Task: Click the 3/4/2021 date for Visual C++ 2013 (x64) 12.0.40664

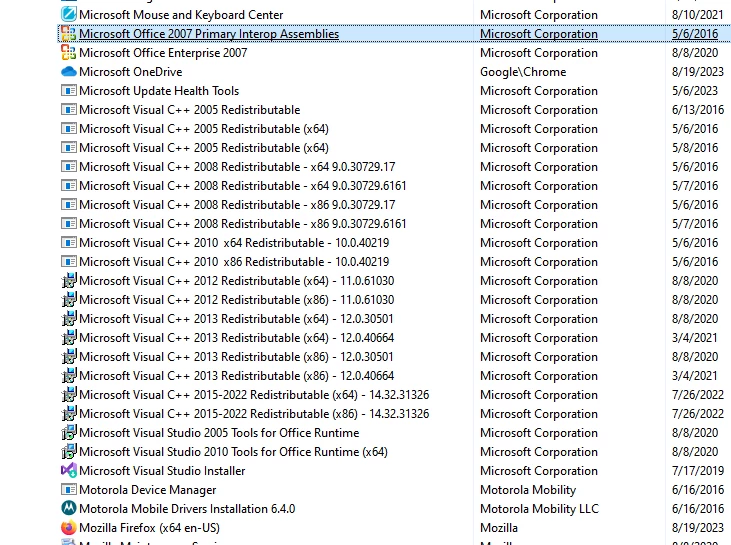Action: point(695,338)
